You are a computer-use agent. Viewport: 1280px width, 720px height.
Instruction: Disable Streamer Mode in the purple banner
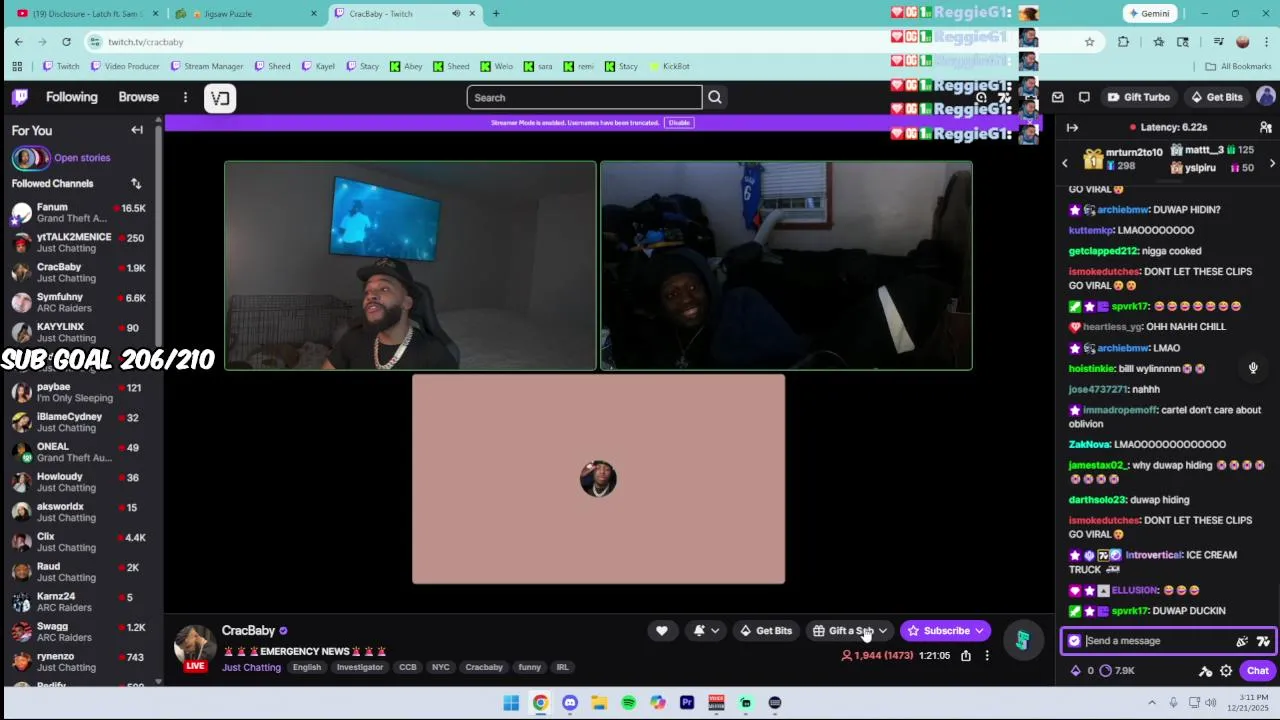(679, 123)
